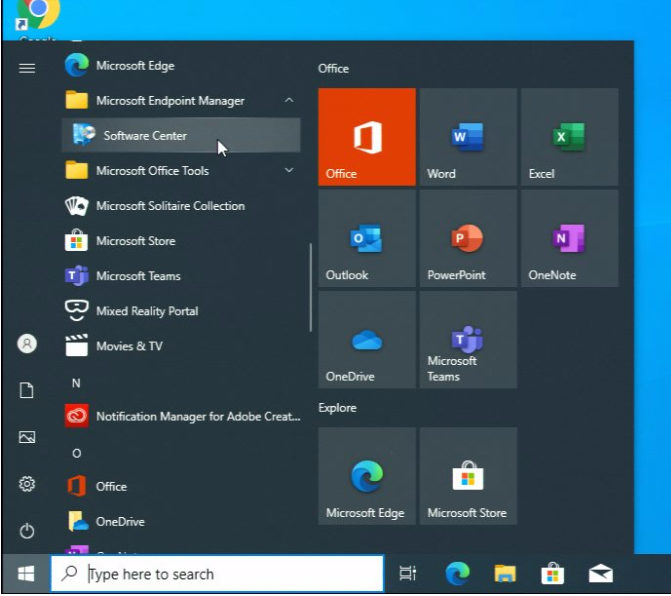Open Microsoft Store from the taskbar

tap(552, 573)
